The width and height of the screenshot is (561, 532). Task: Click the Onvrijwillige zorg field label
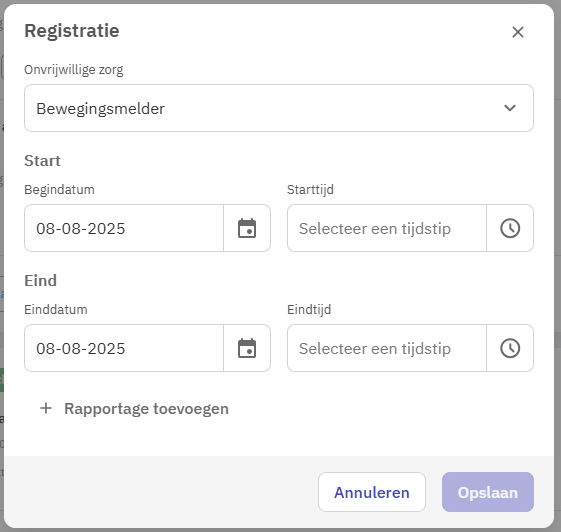tap(74, 69)
